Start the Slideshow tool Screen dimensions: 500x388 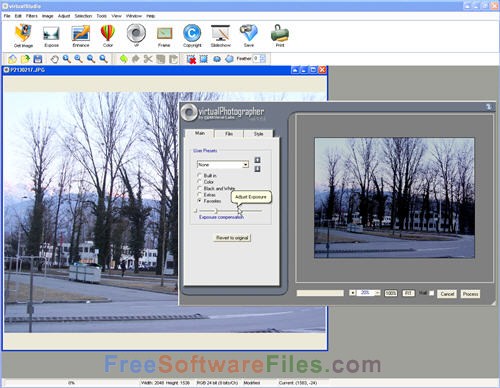pyautogui.click(x=220, y=36)
